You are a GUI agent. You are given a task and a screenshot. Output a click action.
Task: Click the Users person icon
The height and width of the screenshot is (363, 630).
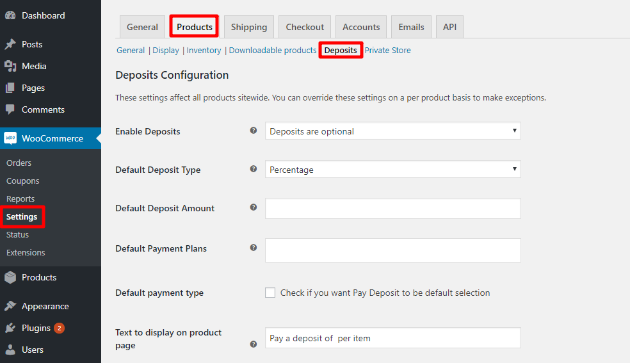coord(10,350)
